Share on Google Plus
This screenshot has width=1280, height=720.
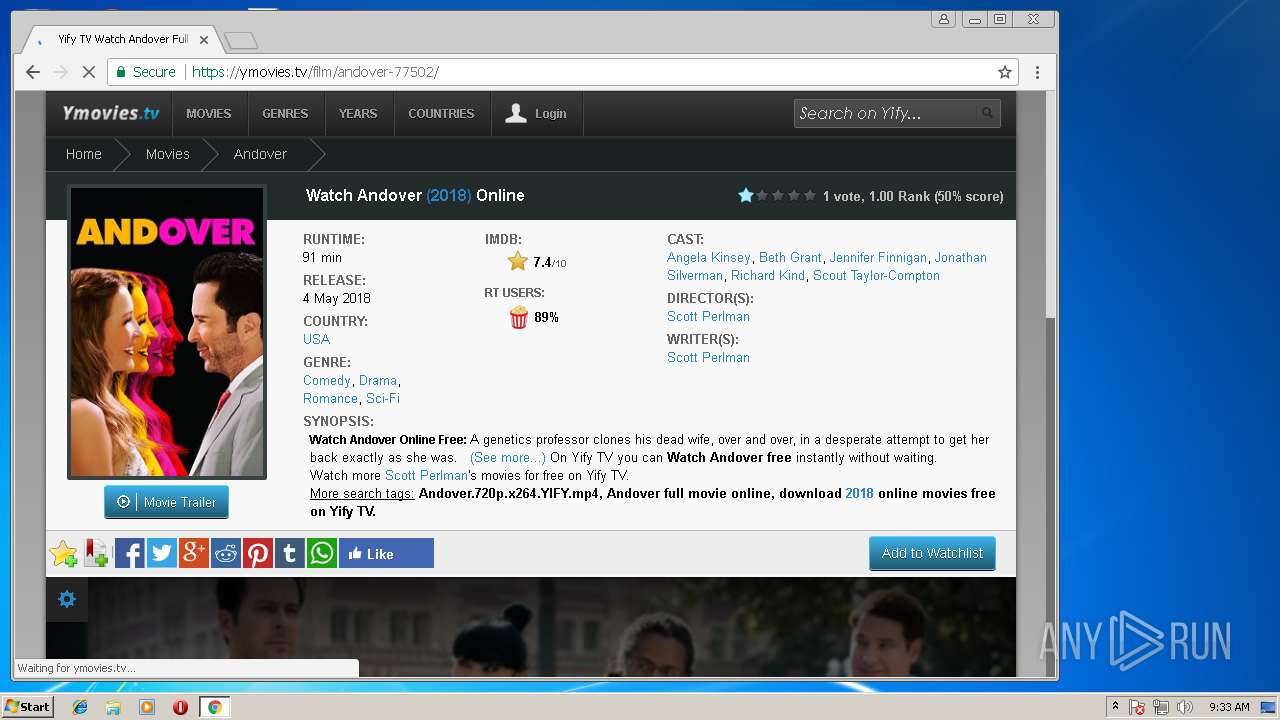pyautogui.click(x=193, y=553)
